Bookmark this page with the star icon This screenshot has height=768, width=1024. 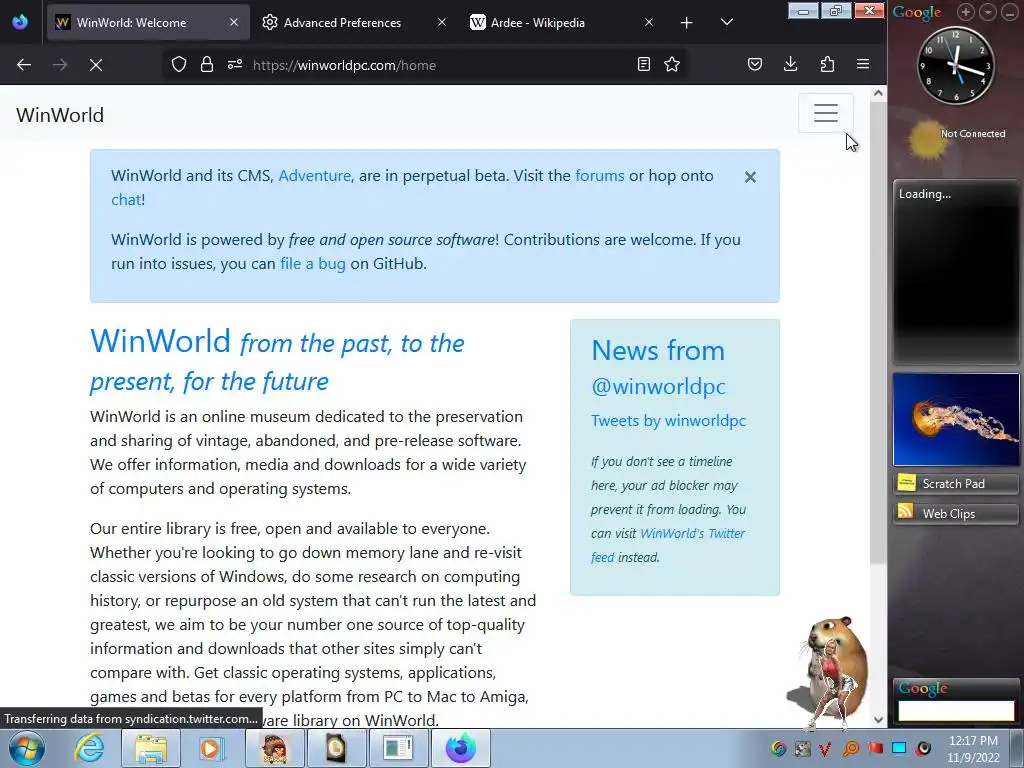point(672,64)
